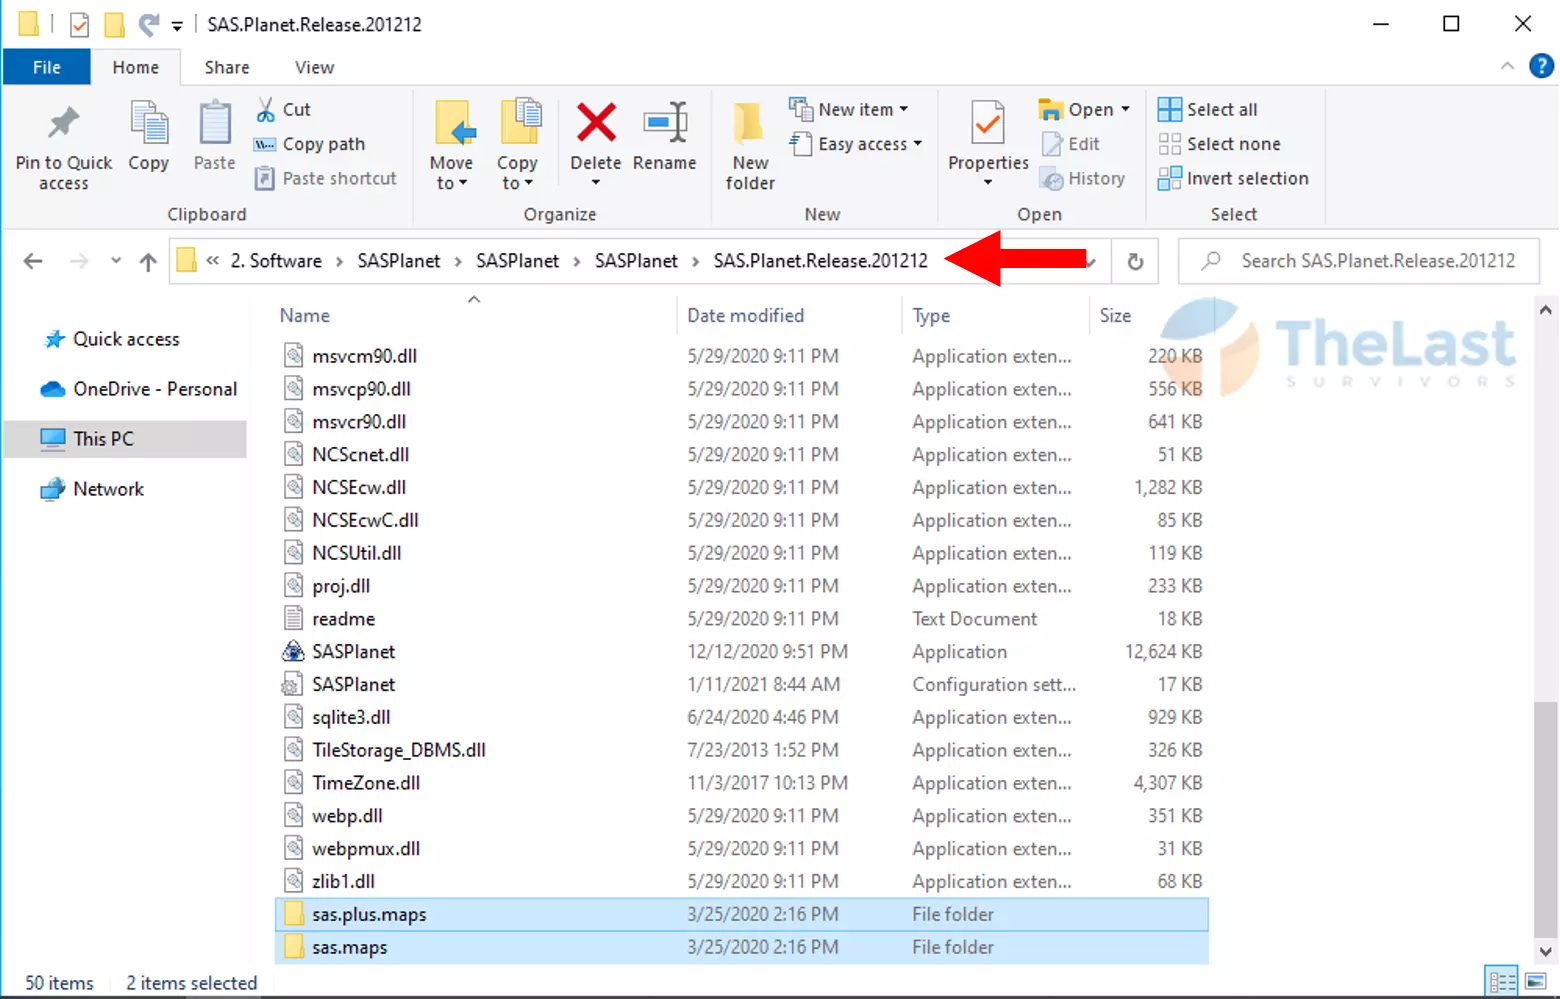Go up one folder level arrow

pyautogui.click(x=148, y=261)
